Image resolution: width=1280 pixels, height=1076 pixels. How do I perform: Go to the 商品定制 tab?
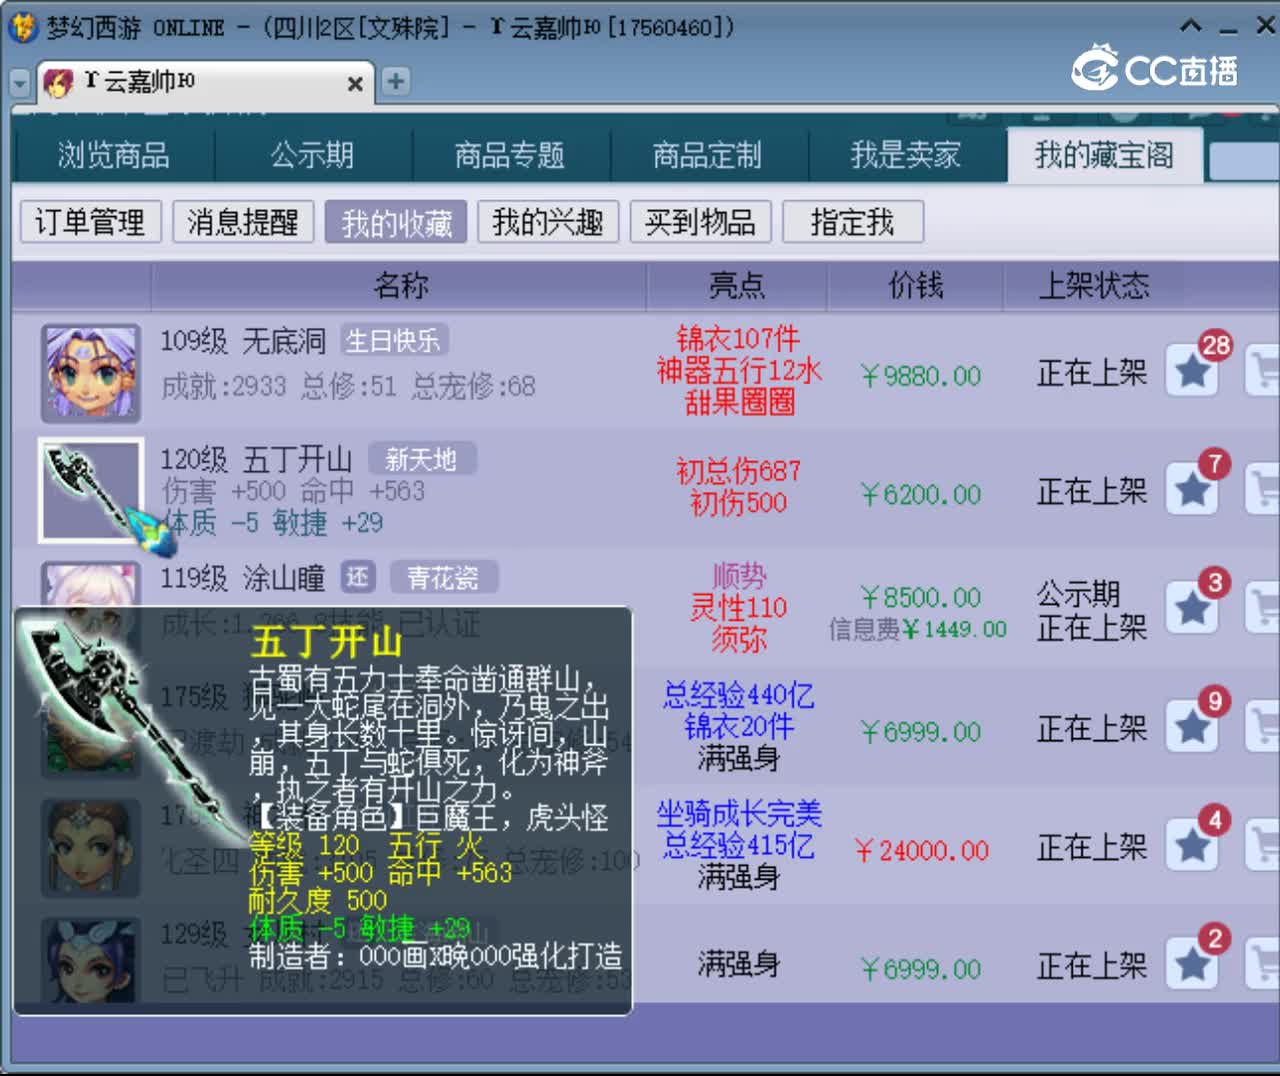tap(707, 156)
